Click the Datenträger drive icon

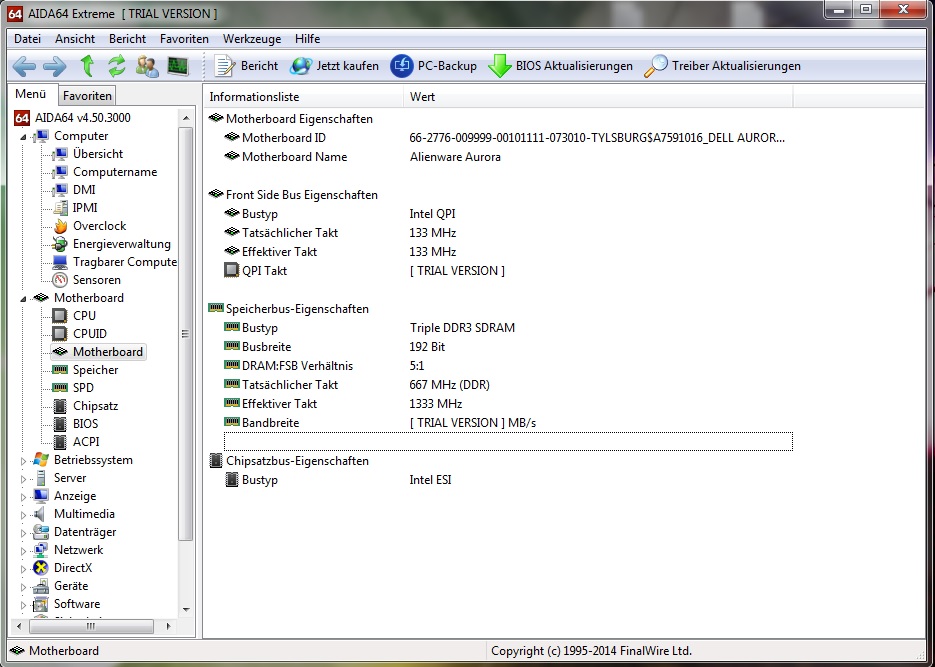[41, 532]
